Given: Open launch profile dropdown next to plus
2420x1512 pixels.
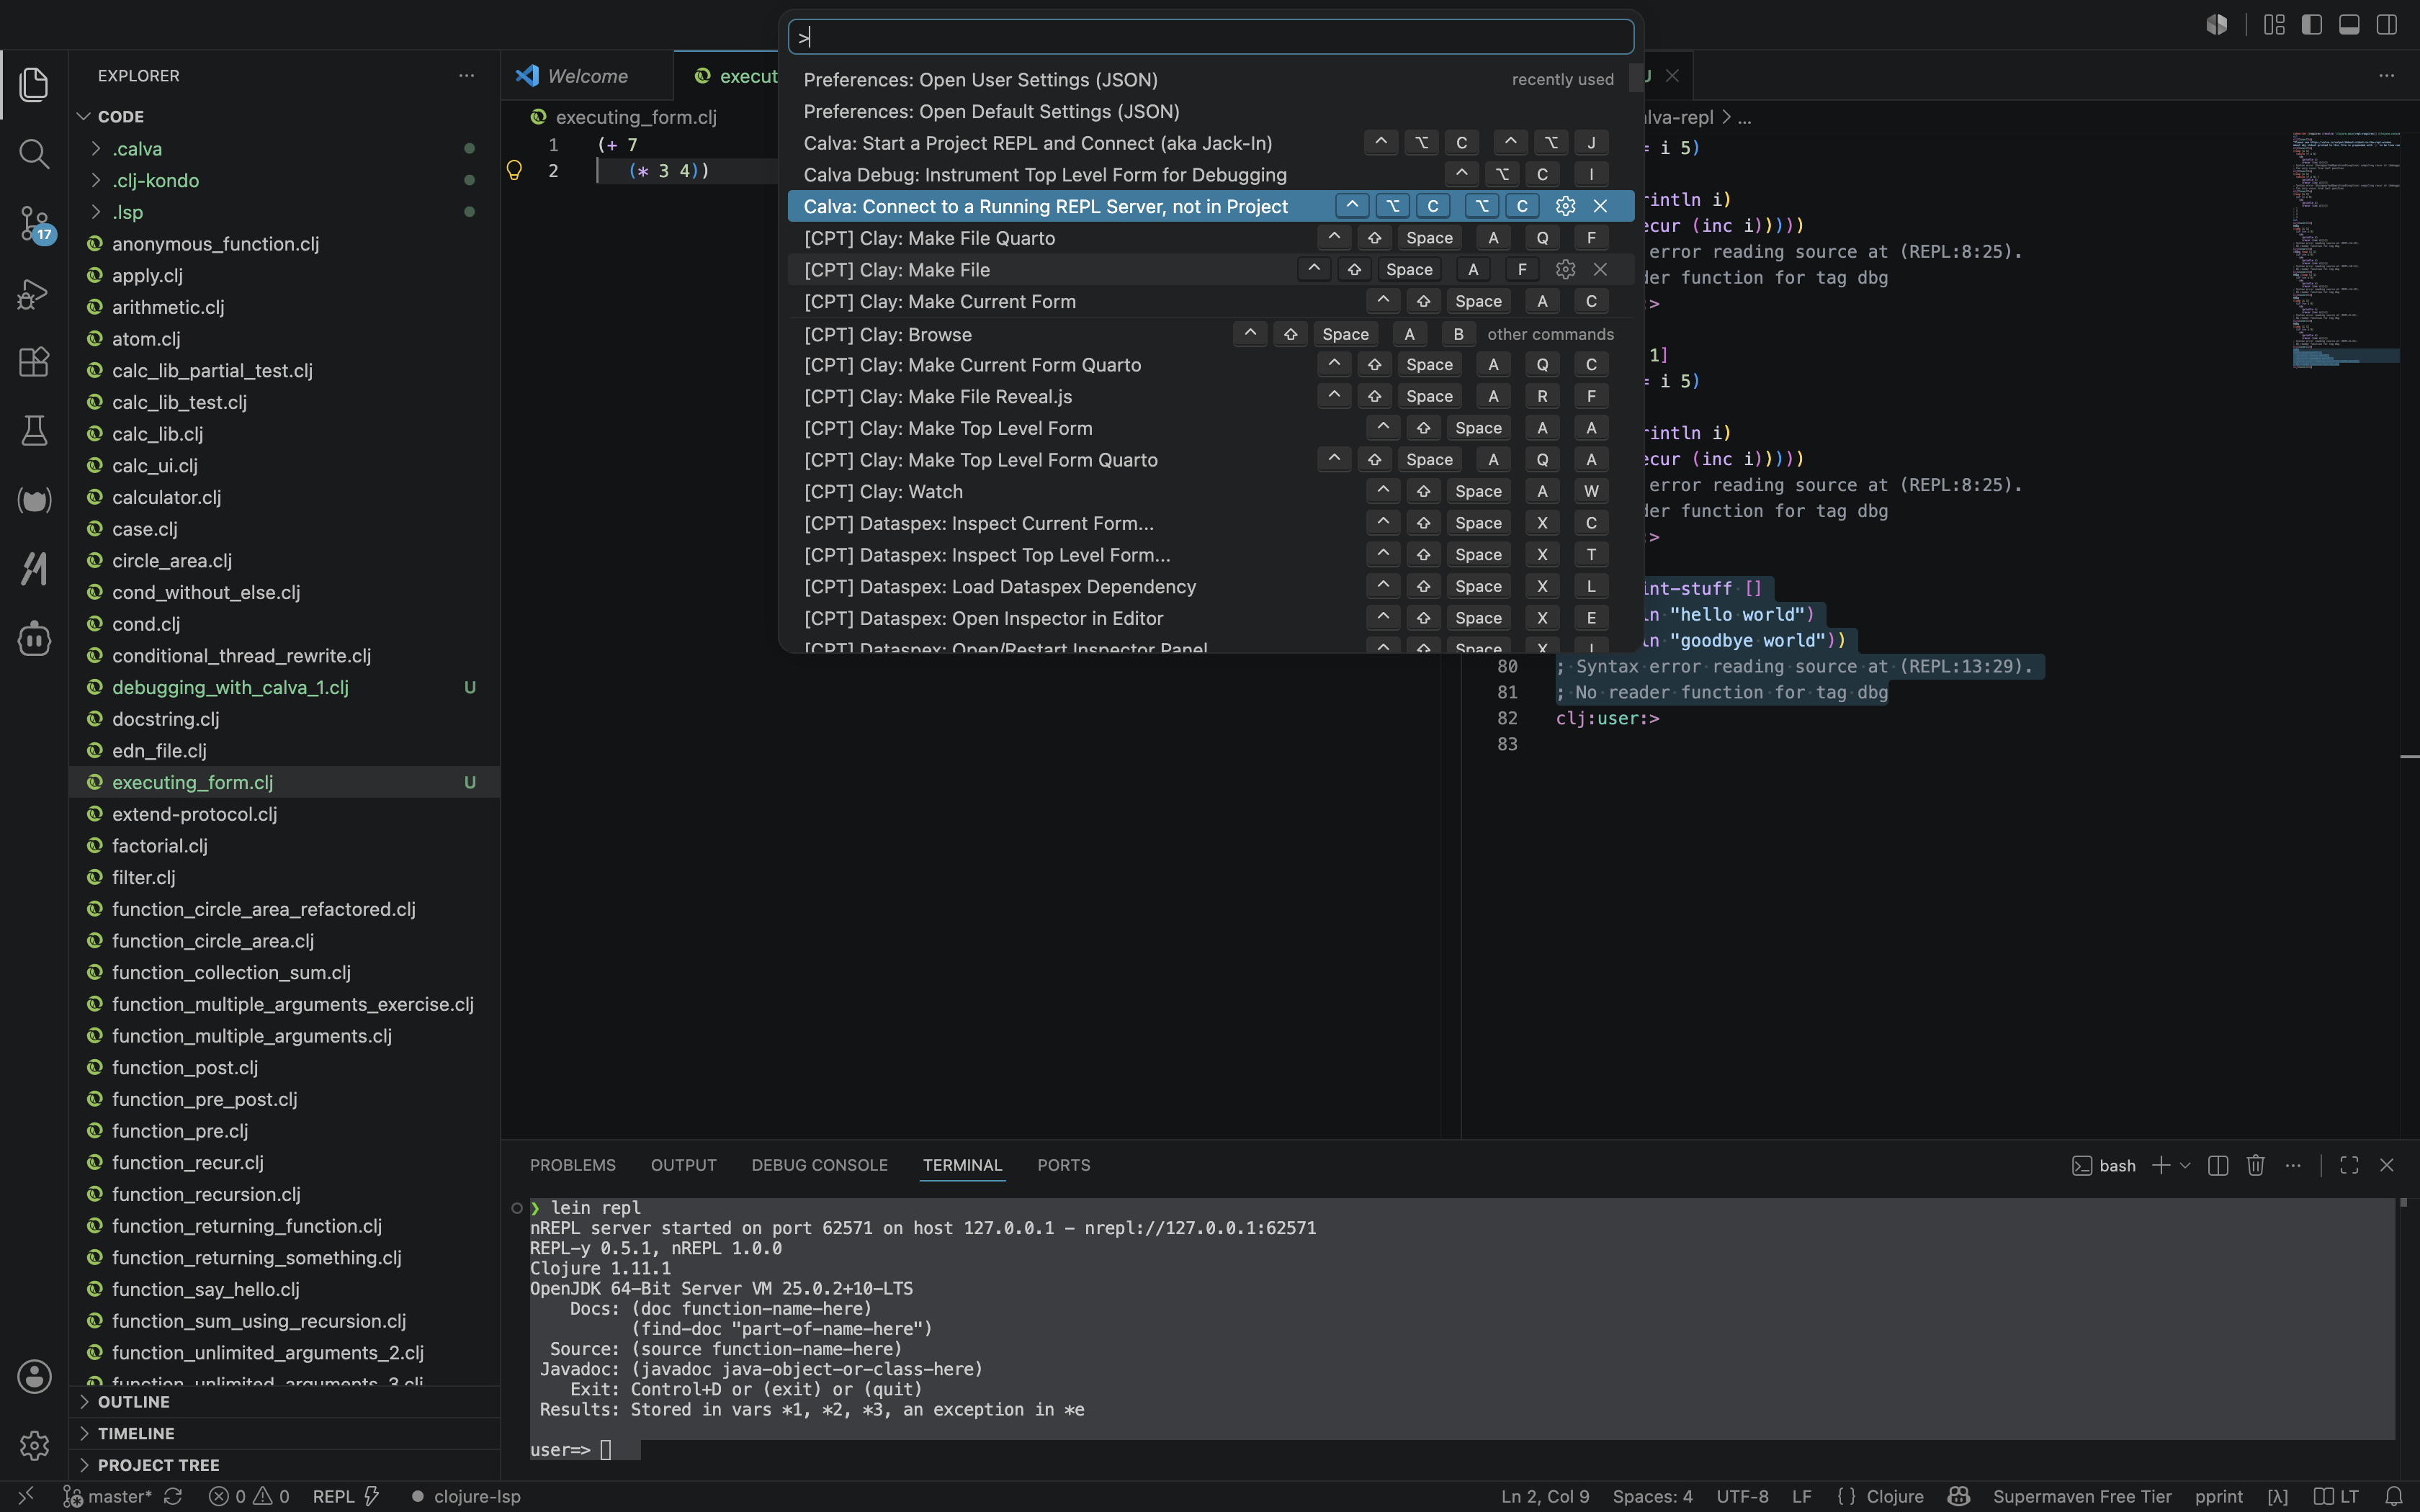Looking at the screenshot, I should 2185,1165.
